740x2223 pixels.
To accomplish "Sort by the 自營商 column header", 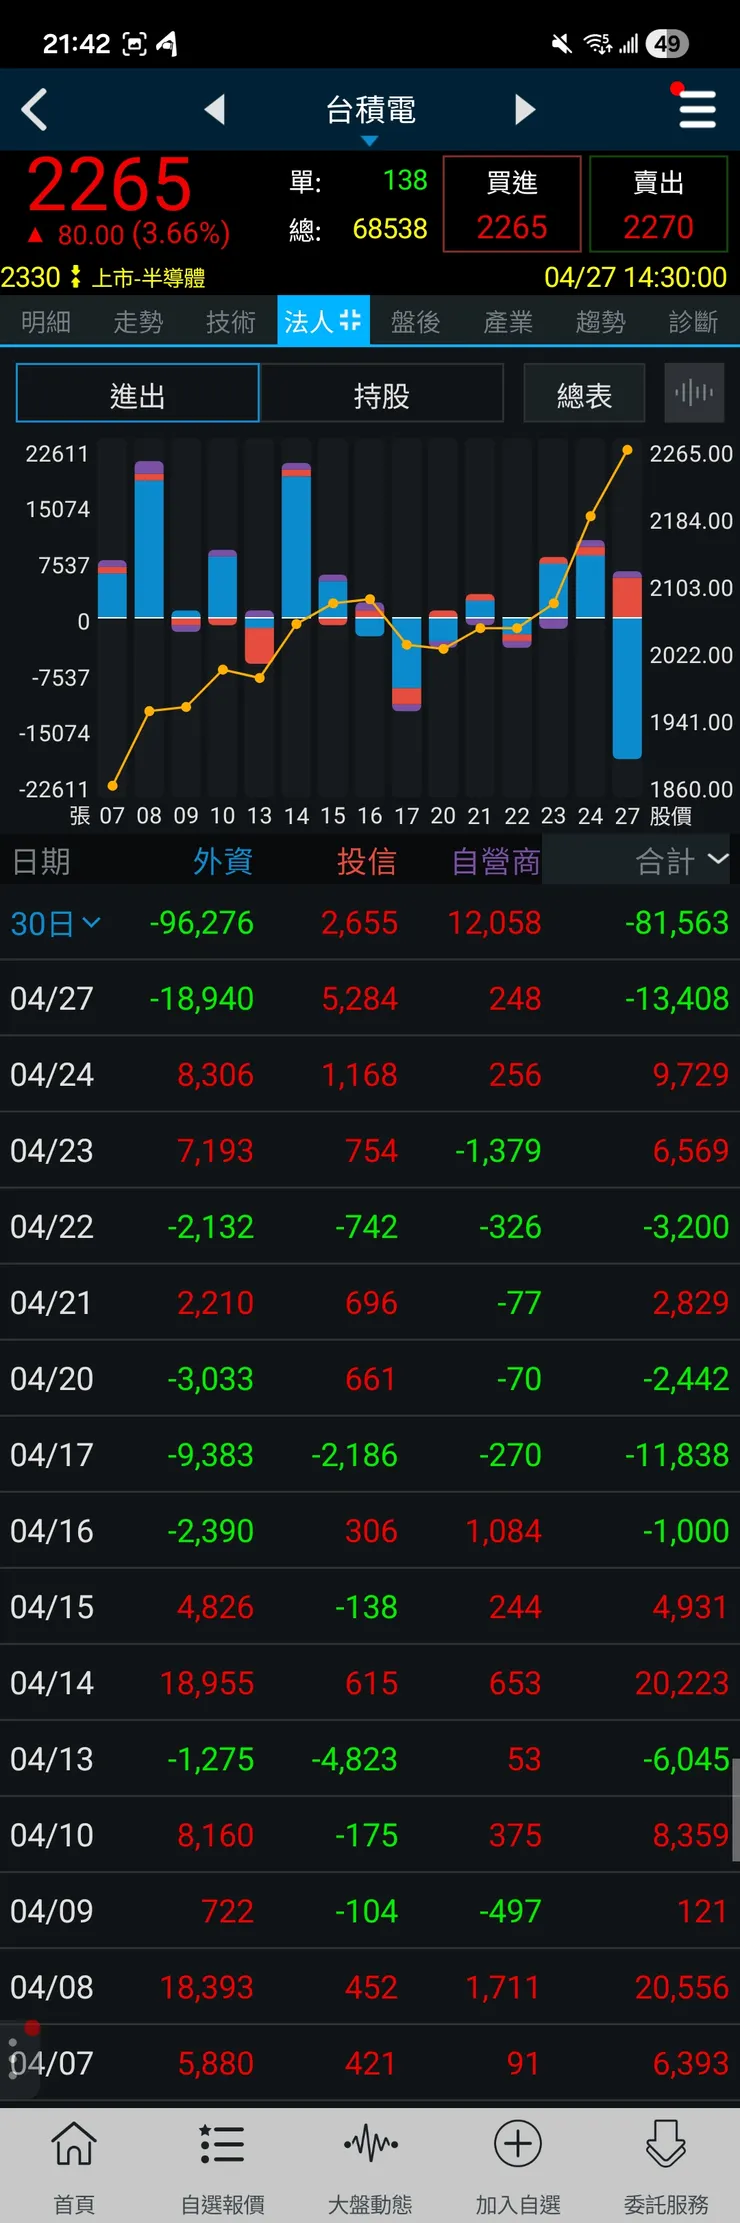I will [x=496, y=861].
